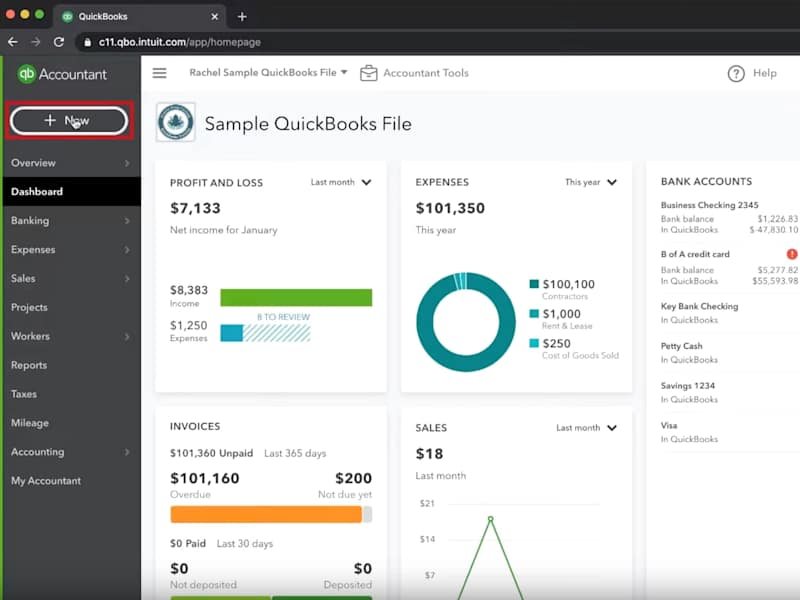Open the Rachel Sample QuickBooks File dropdown

click(x=268, y=72)
